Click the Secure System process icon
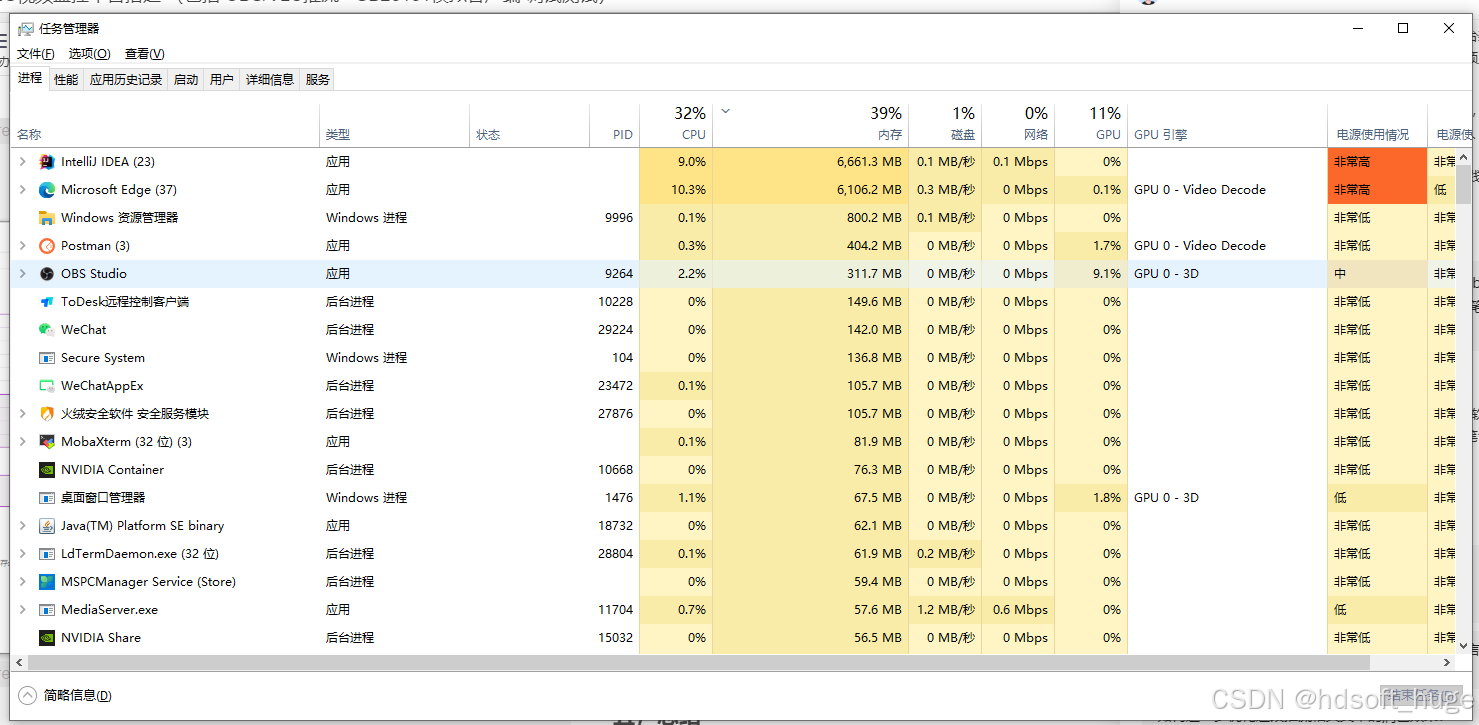Image resolution: width=1479 pixels, height=725 pixels. [x=46, y=357]
